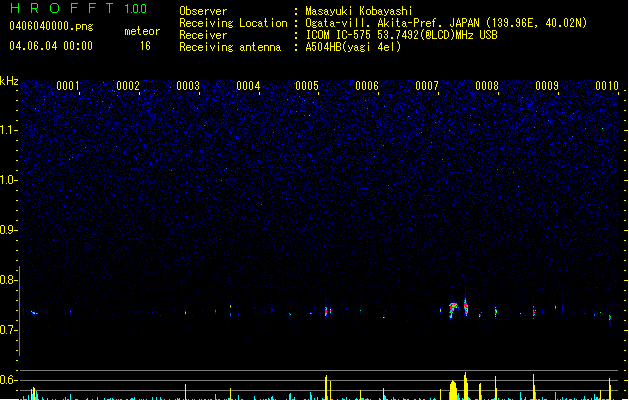The width and height of the screenshot is (629, 400).
Task: Select the file name 0406040000.png
Action: click(51, 26)
